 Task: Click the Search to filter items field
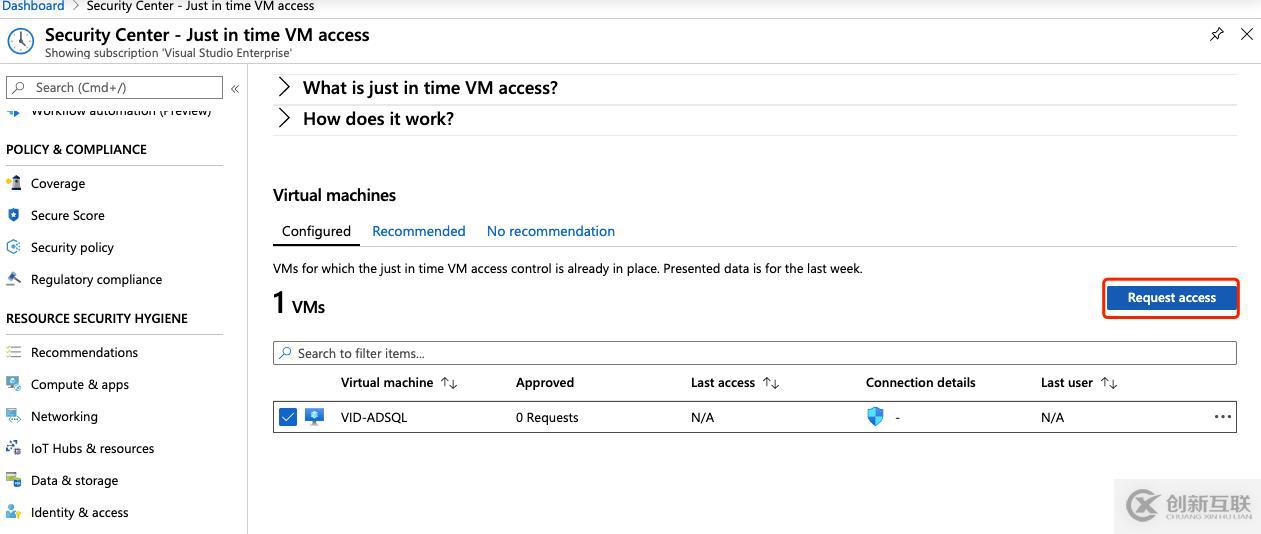pyautogui.click(x=754, y=353)
